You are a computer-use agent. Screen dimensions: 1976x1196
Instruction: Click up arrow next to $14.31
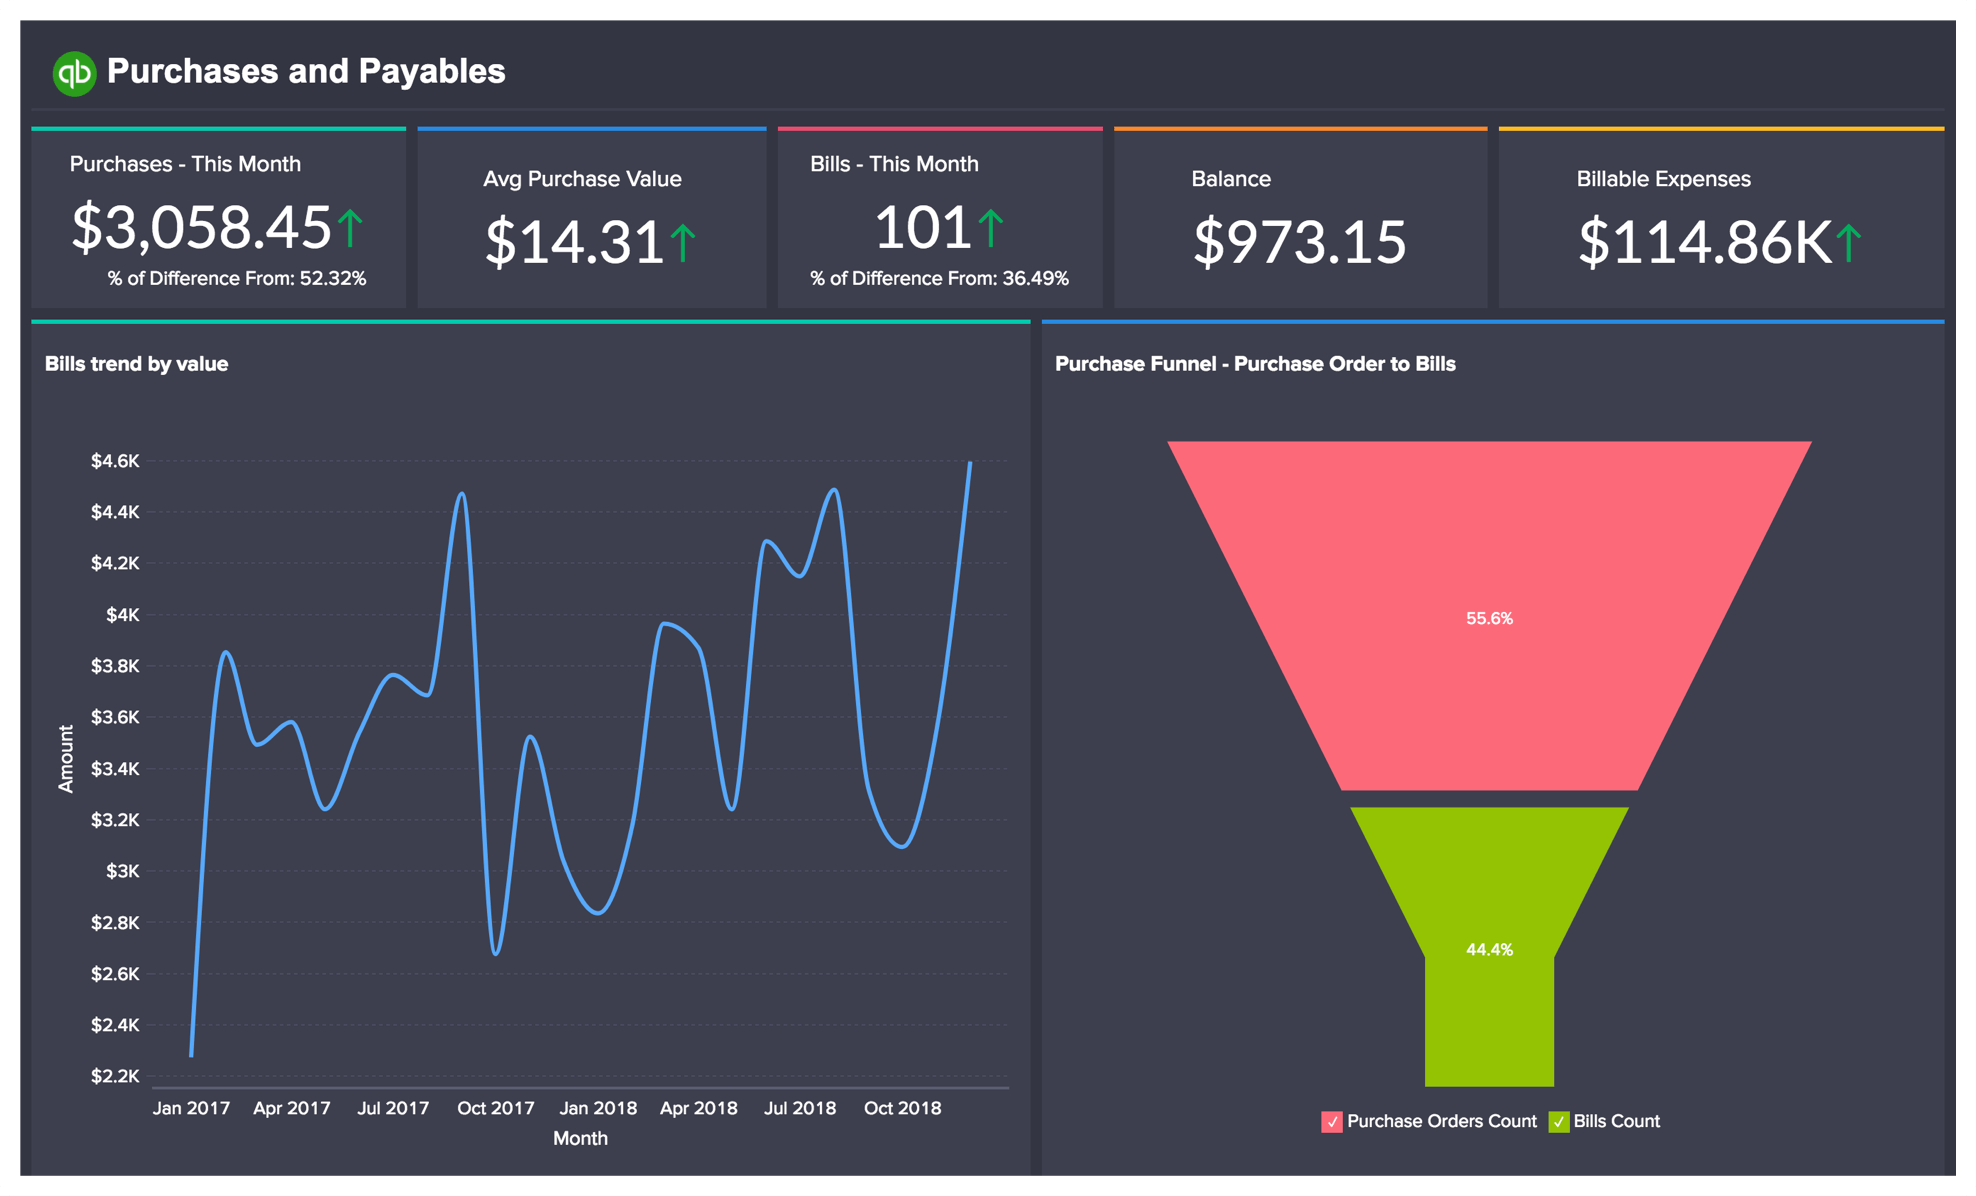coord(683,243)
